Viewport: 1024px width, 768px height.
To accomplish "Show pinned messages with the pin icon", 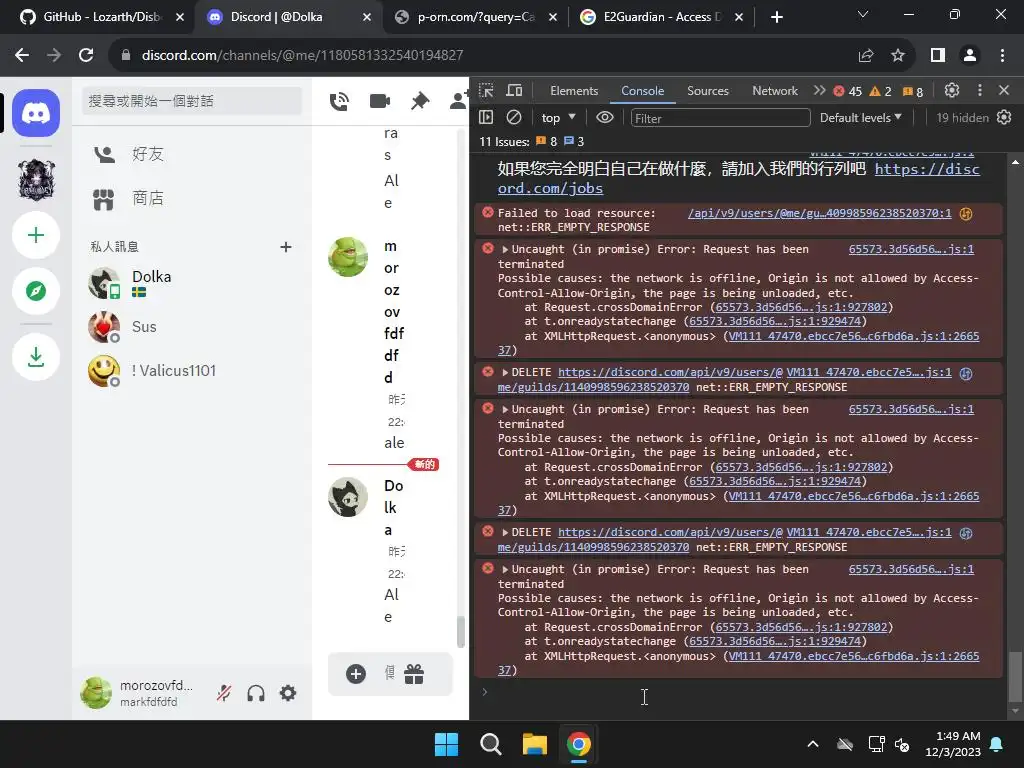I will [420, 101].
